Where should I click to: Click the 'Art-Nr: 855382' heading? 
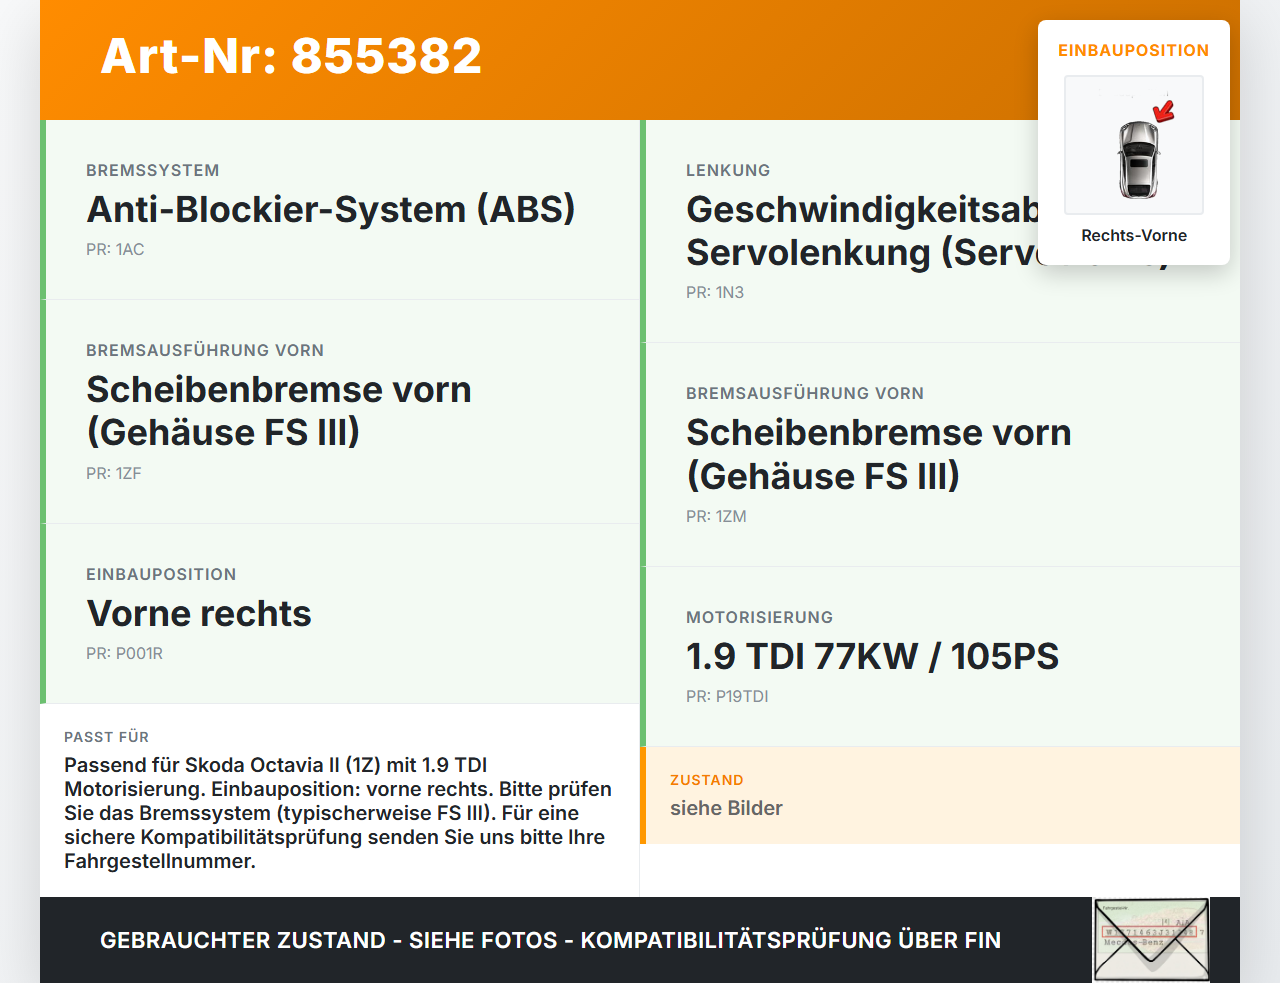click(x=291, y=56)
